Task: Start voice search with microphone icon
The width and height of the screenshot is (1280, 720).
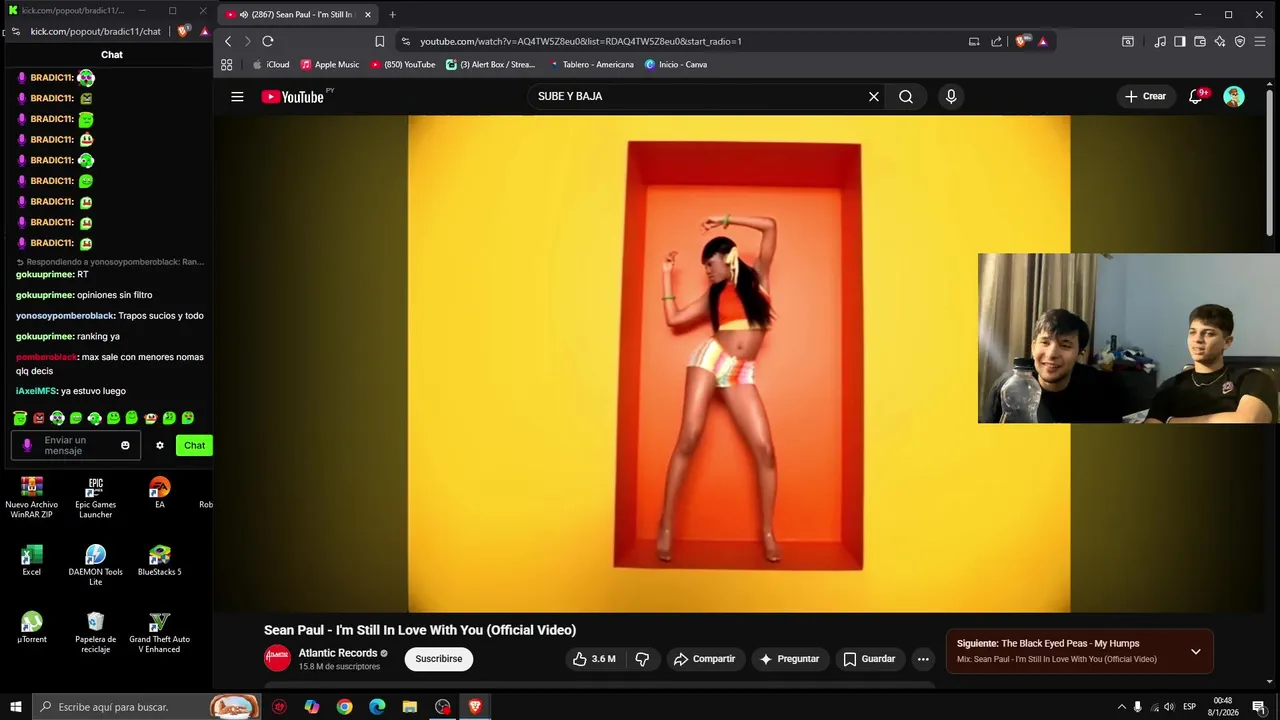Action: (x=951, y=97)
